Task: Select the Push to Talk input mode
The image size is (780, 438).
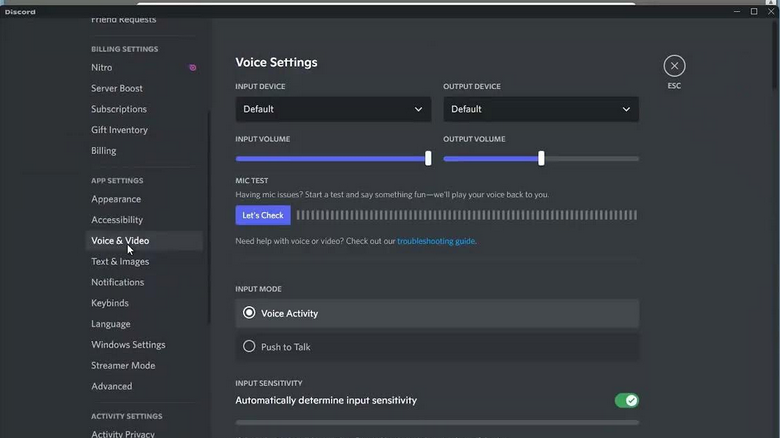Action: tap(437, 347)
